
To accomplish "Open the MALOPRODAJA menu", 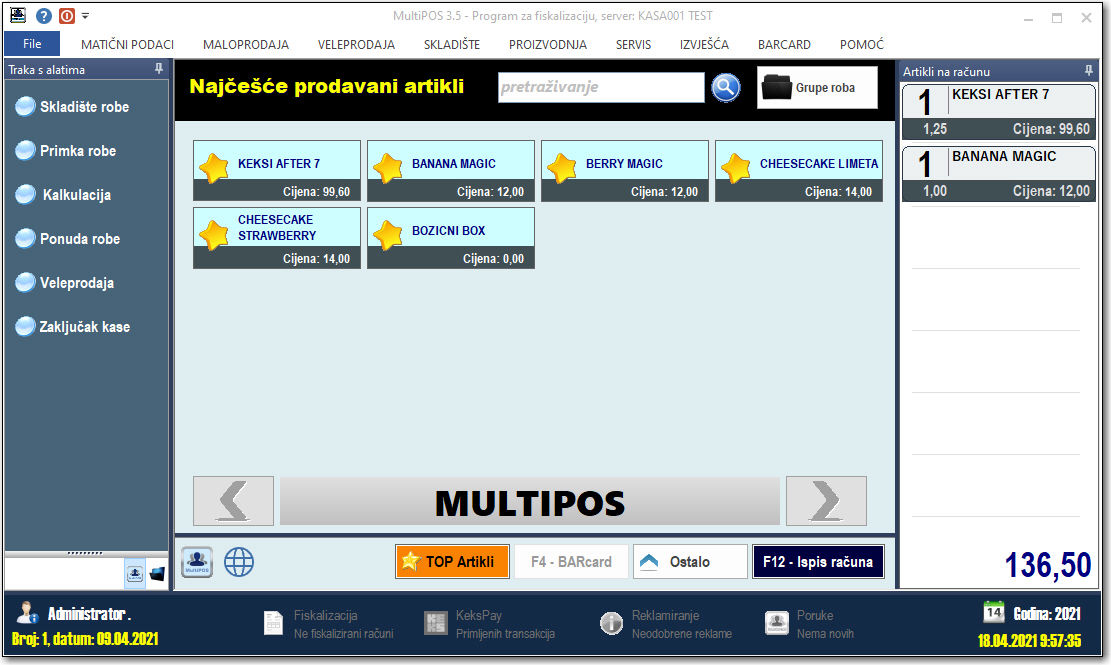I will pos(246,45).
